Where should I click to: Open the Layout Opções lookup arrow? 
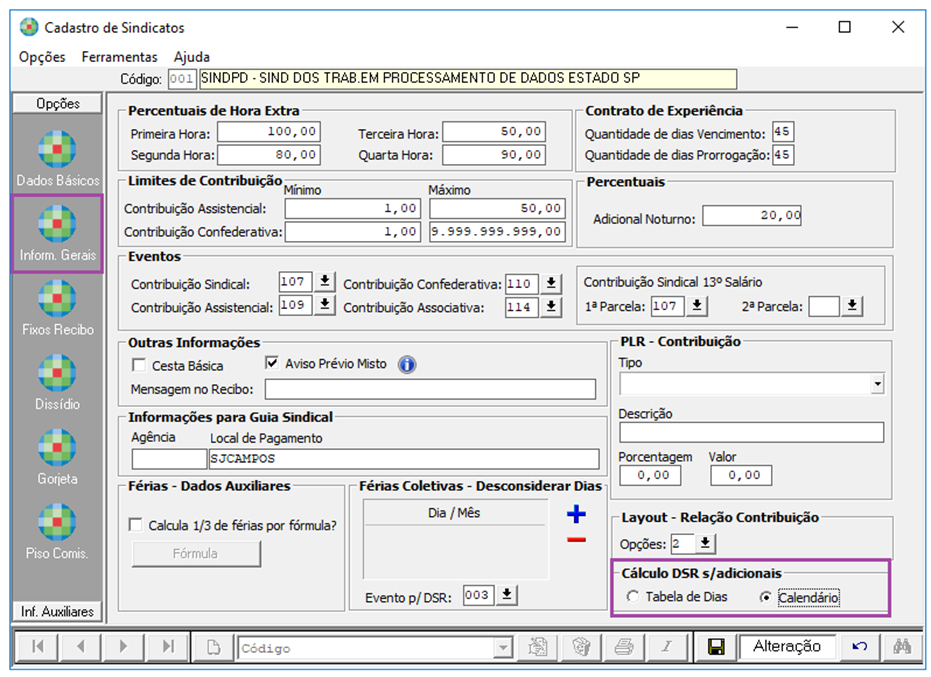coord(705,543)
